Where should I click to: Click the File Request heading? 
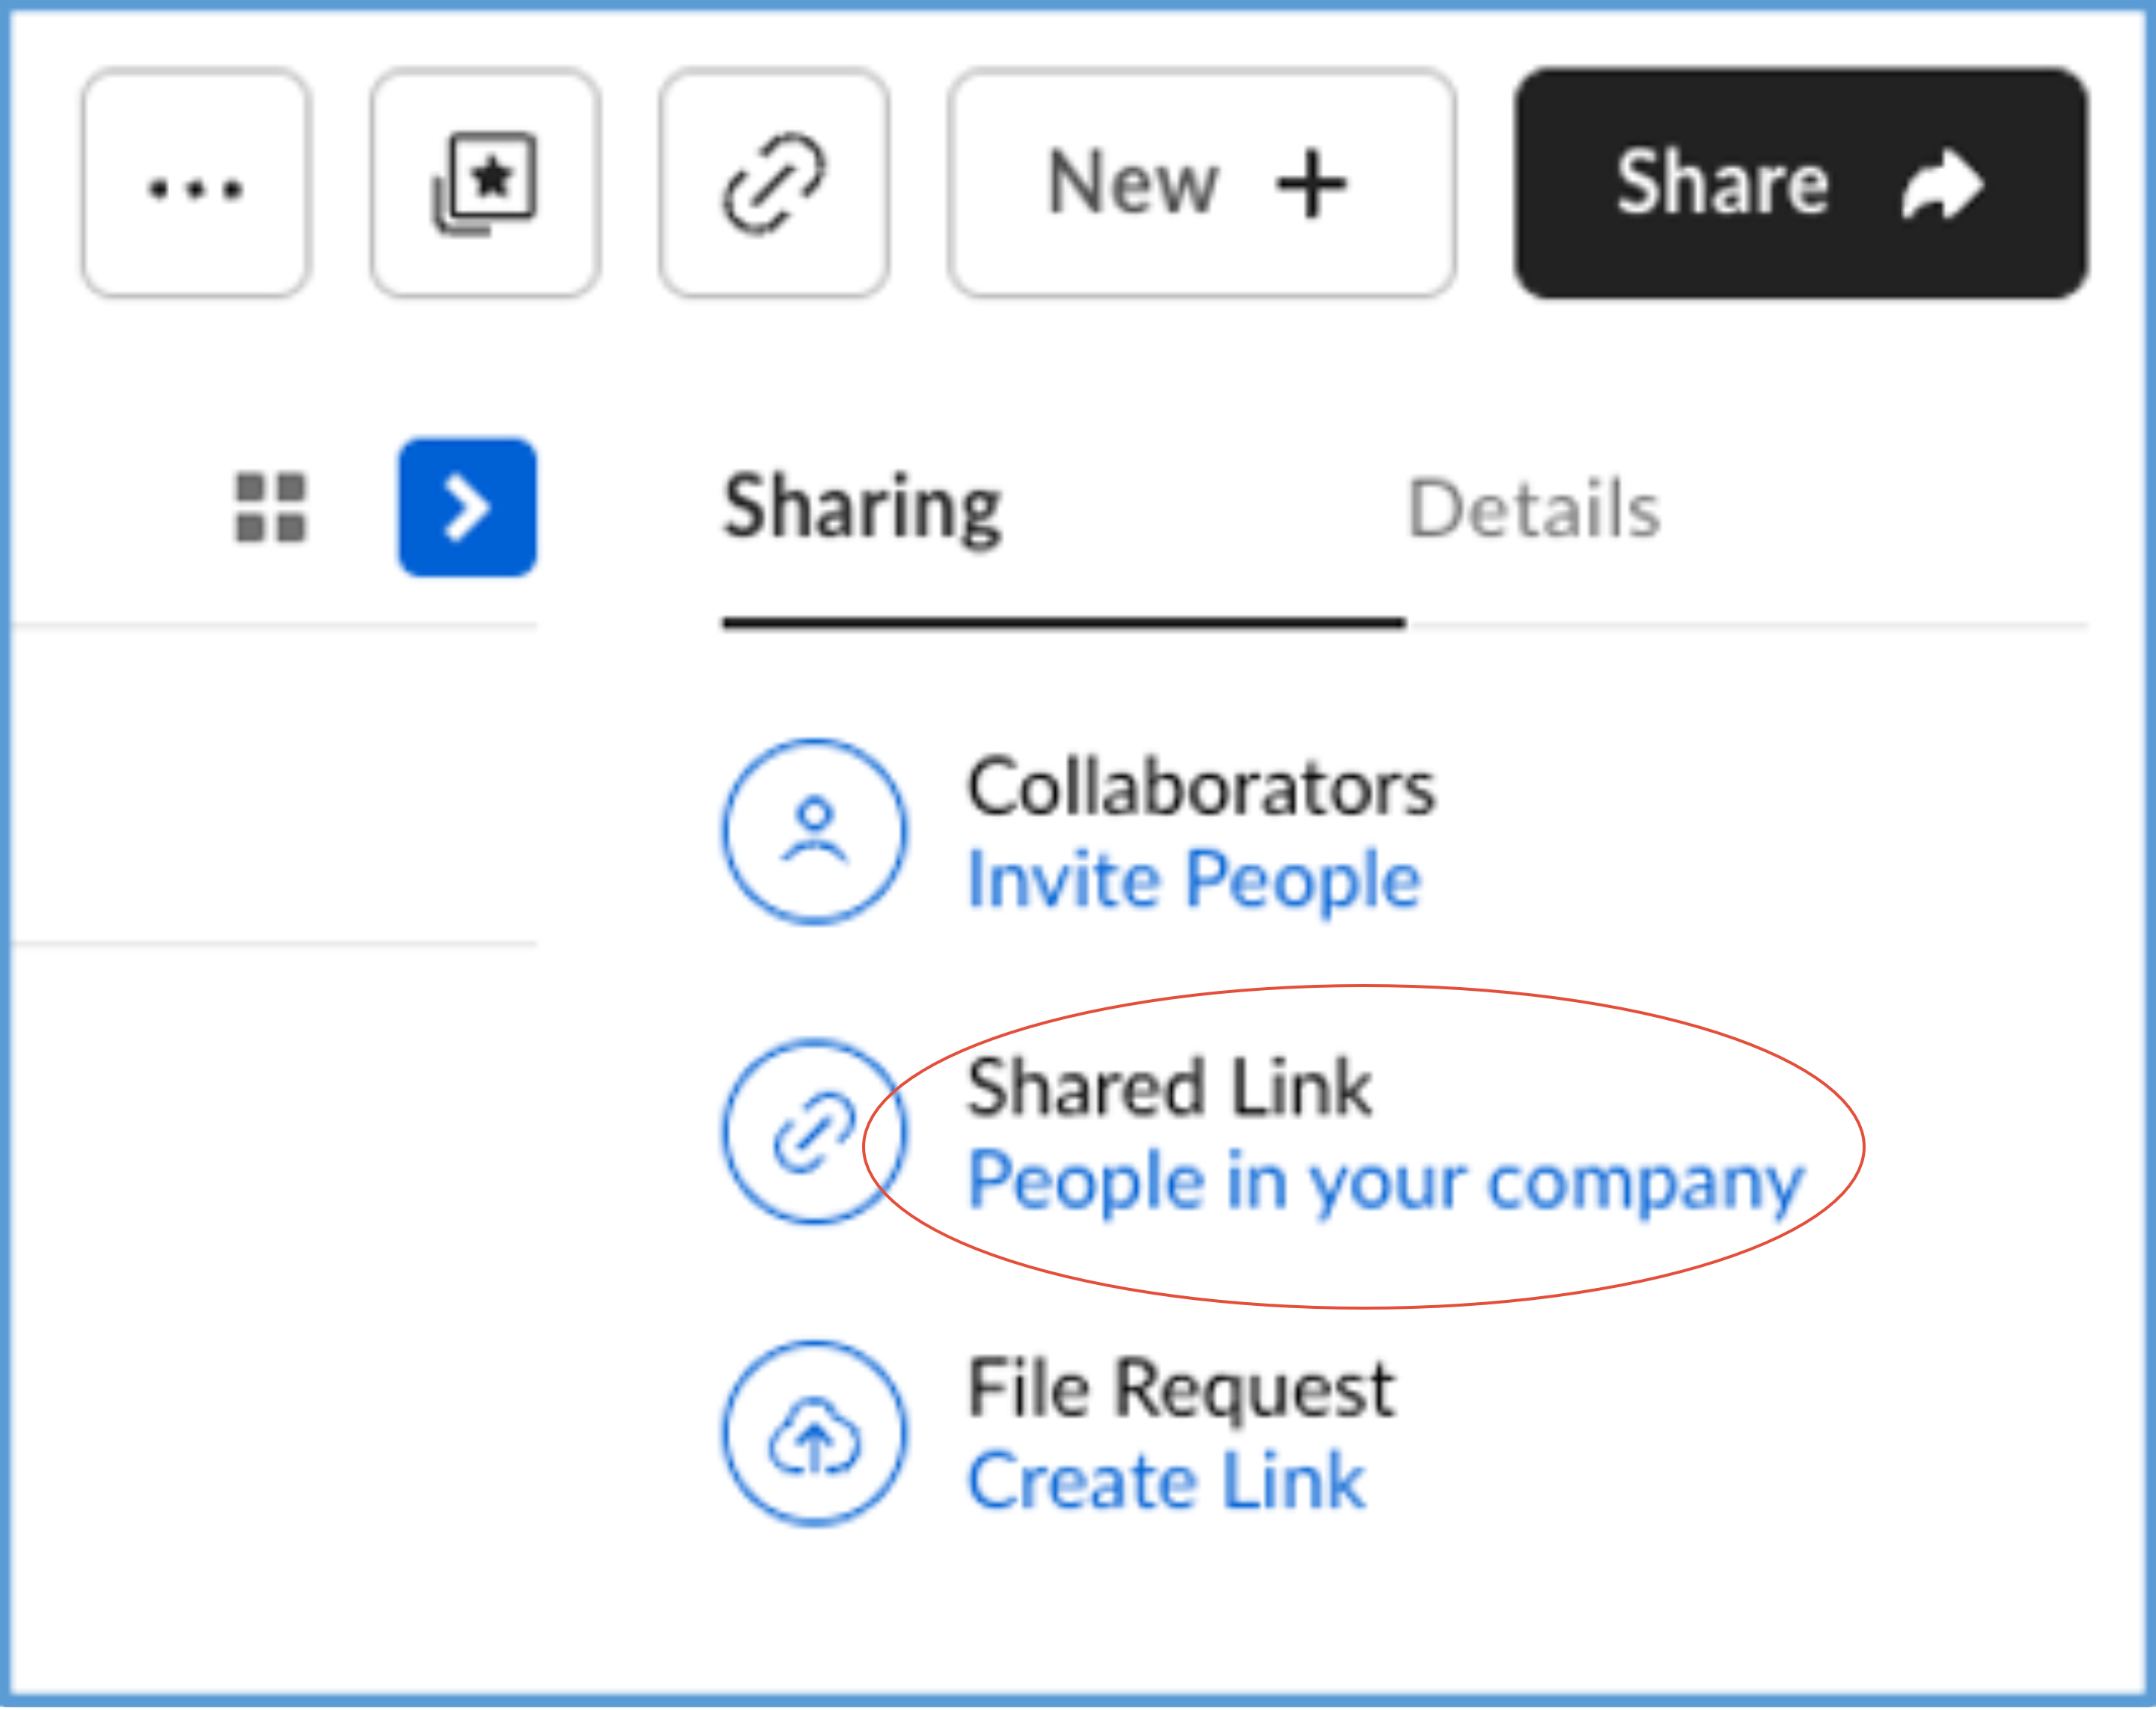click(1181, 1390)
